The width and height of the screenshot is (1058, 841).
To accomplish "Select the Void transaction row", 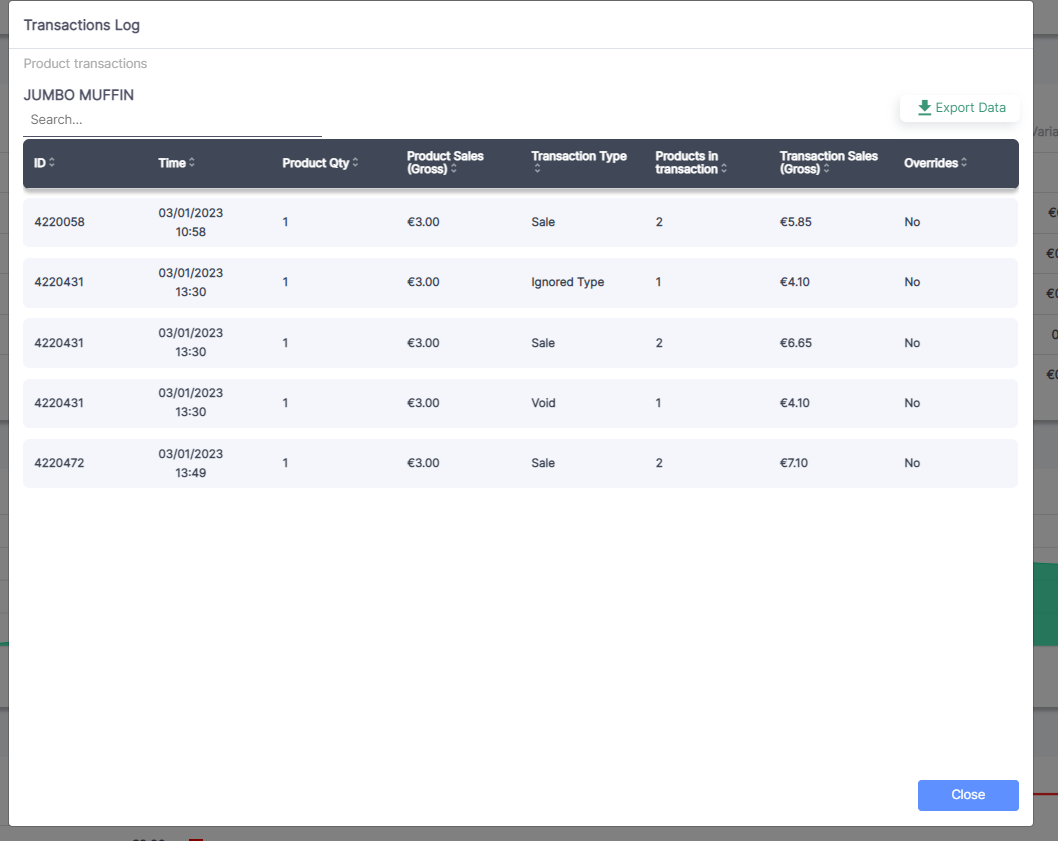I will coord(519,403).
